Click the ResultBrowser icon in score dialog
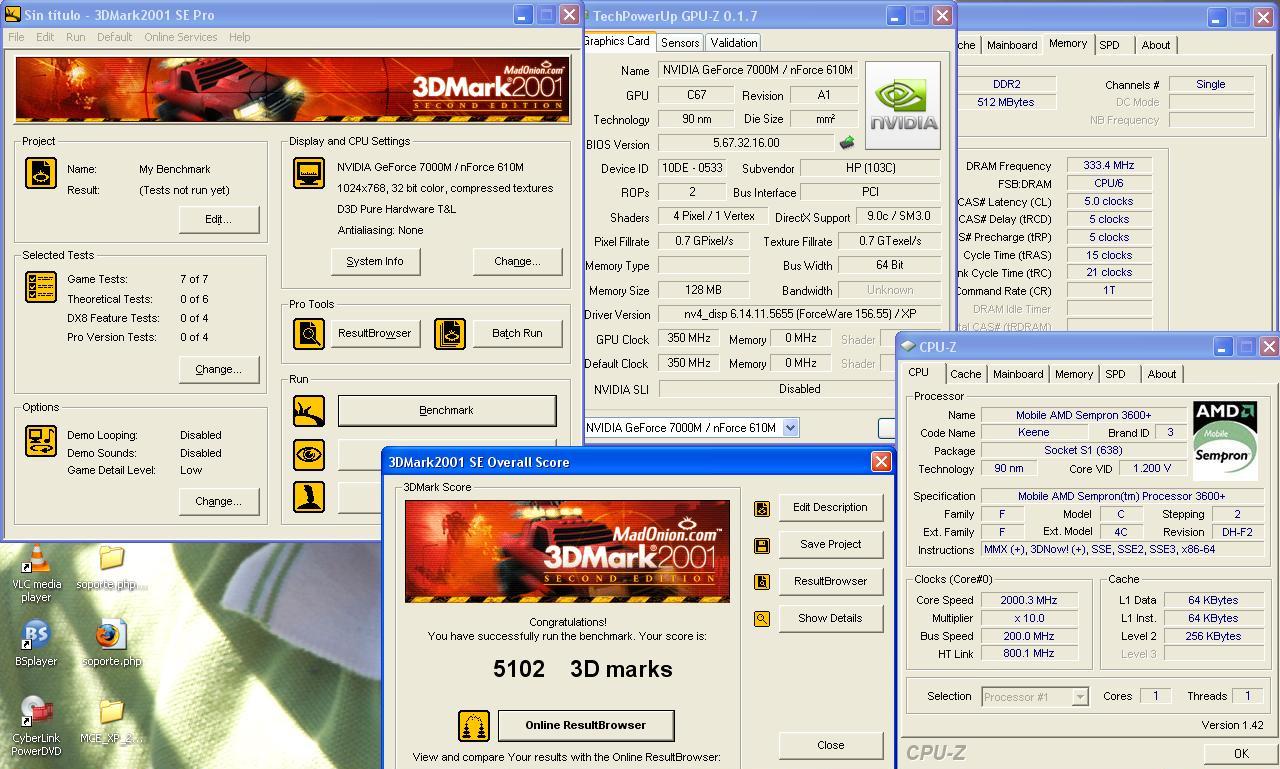 [762, 582]
